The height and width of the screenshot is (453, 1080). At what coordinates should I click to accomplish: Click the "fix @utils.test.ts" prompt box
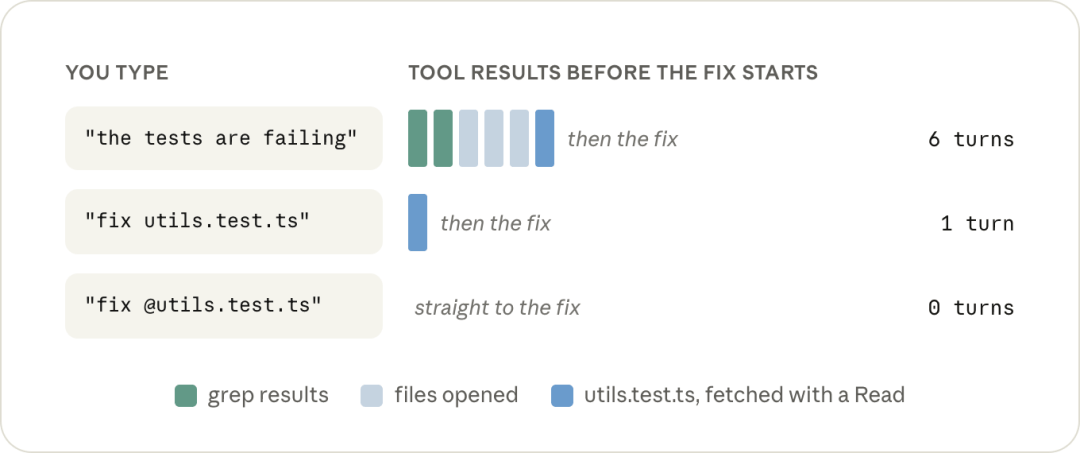pyautogui.click(x=223, y=306)
